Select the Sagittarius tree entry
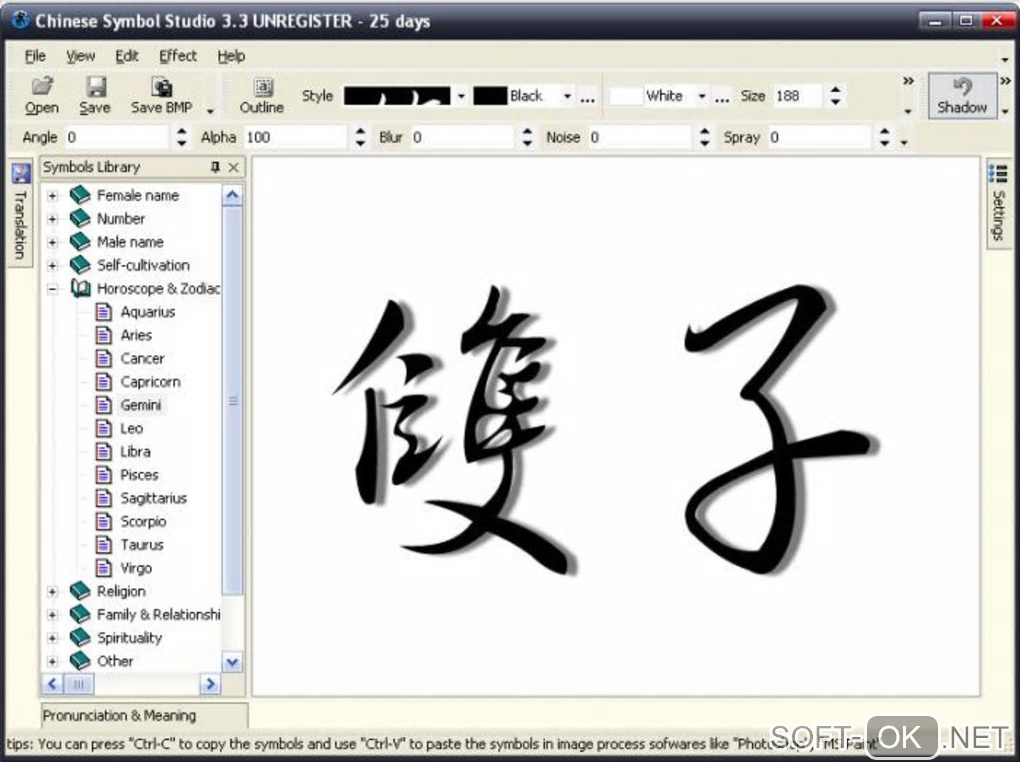 pos(154,498)
